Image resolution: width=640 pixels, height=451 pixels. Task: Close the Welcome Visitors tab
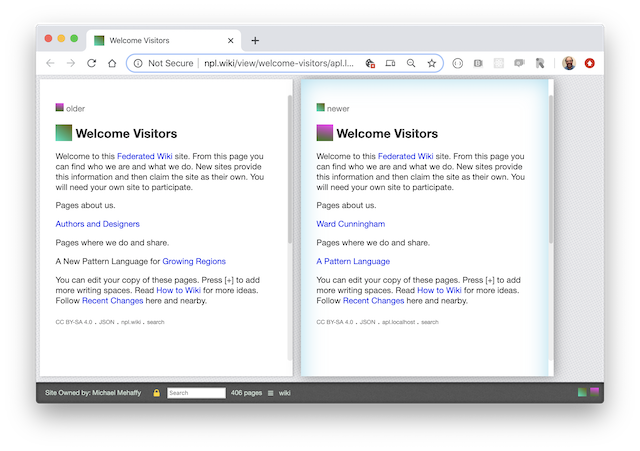pyautogui.click(x=231, y=40)
